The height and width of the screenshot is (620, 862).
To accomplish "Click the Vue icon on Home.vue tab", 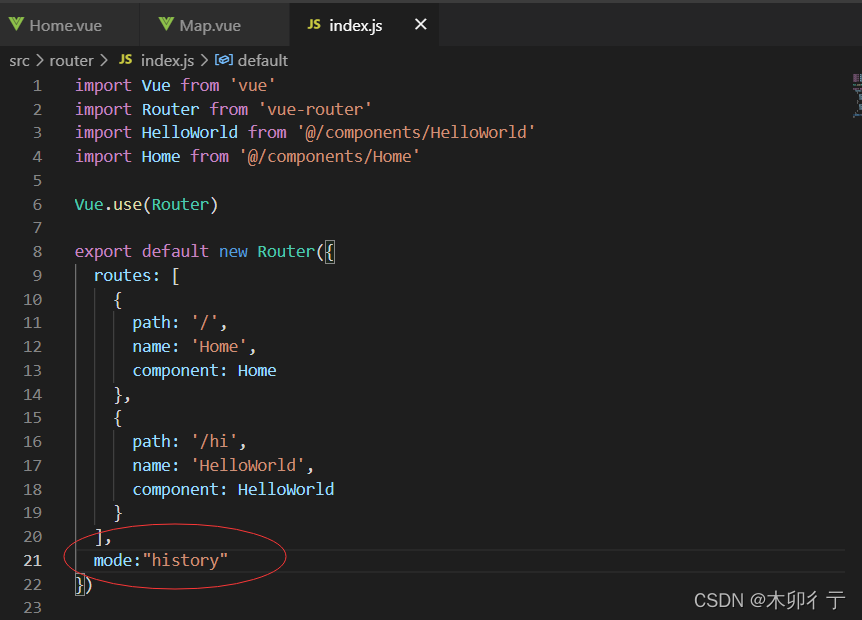I will tap(16, 24).
